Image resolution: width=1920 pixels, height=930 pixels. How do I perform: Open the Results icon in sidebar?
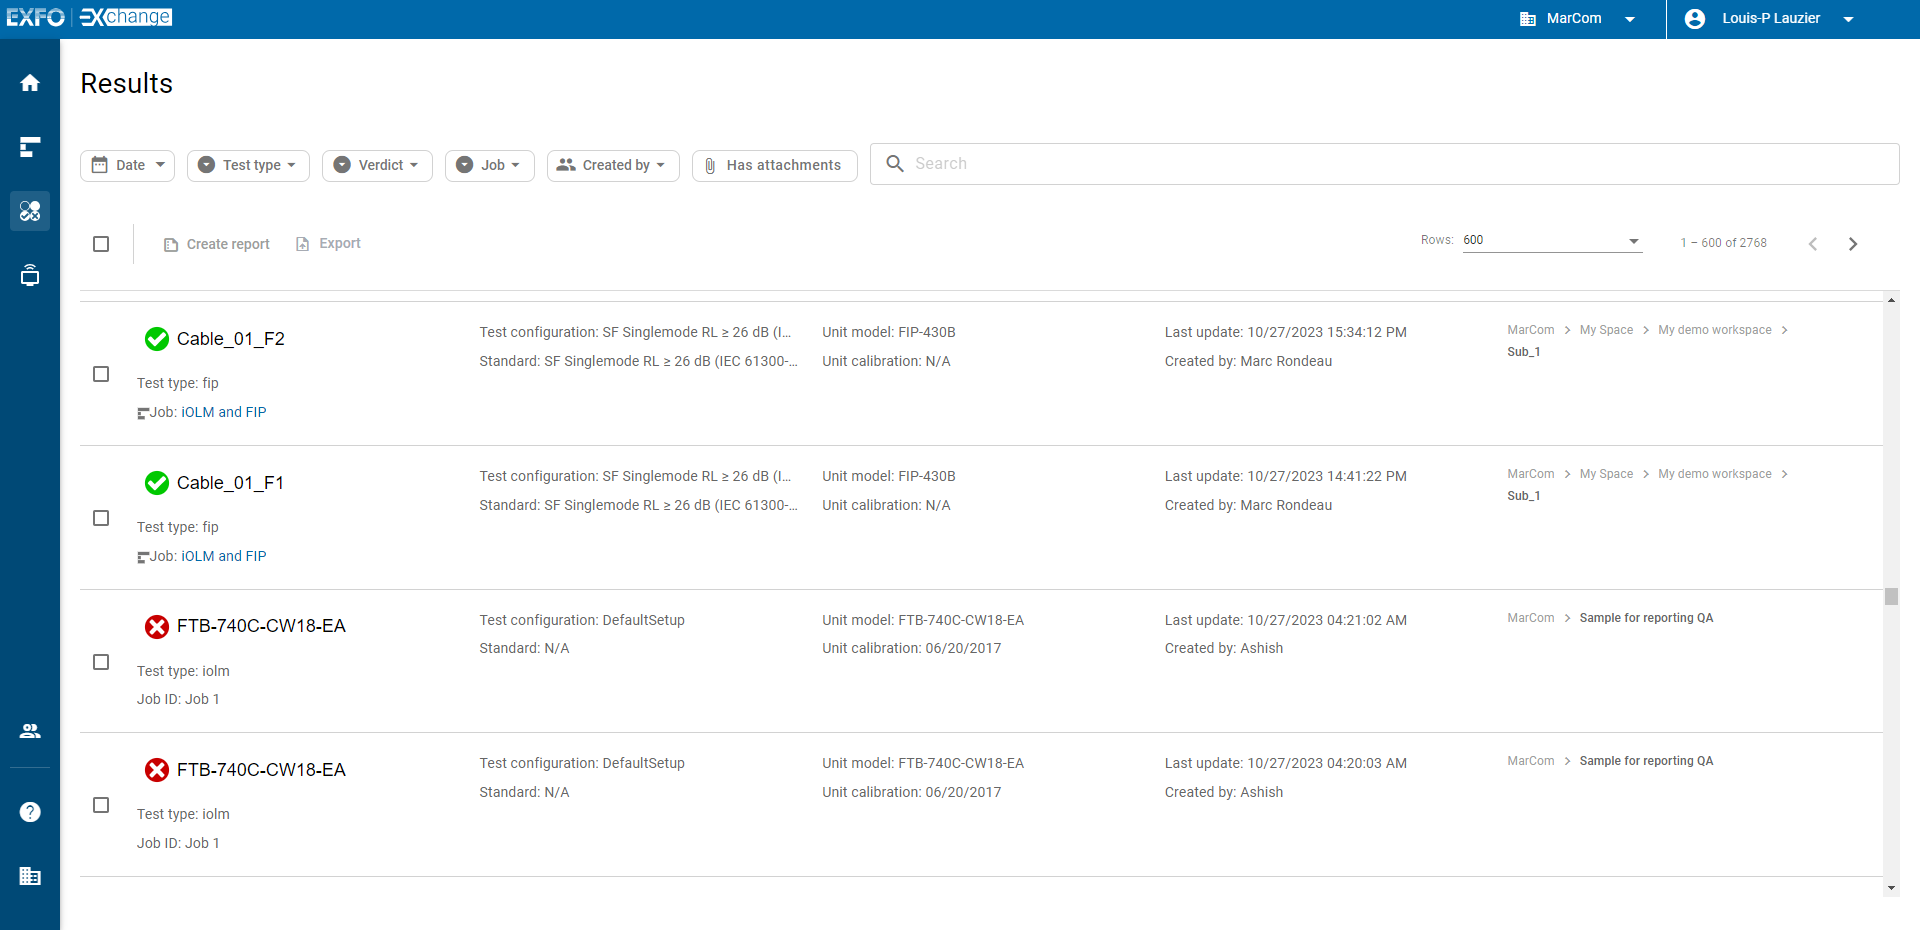click(x=30, y=211)
